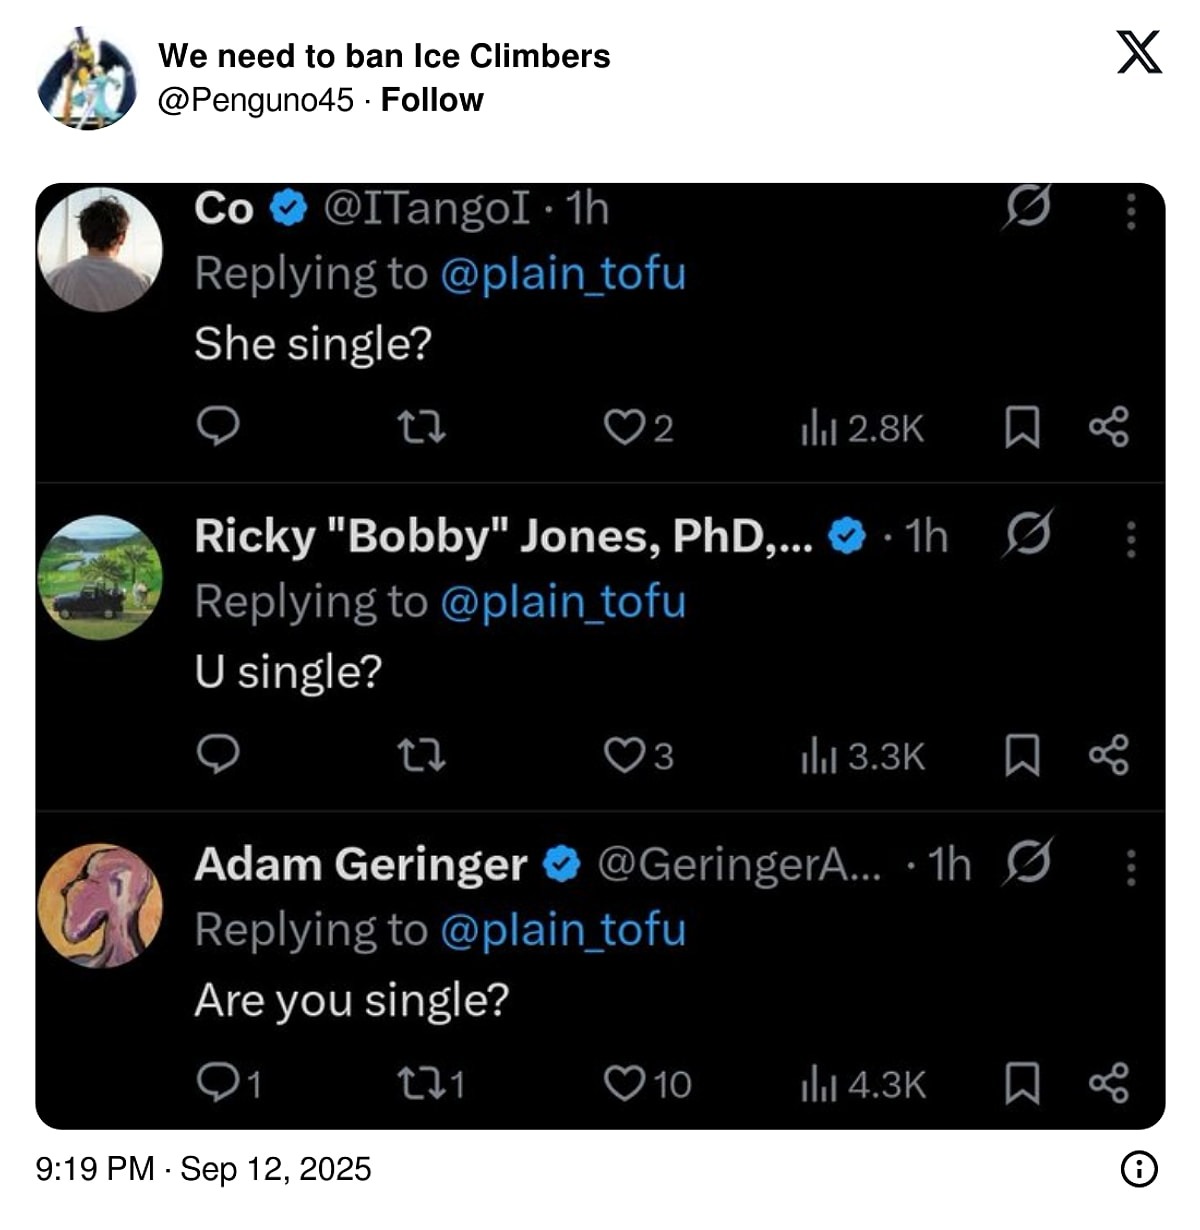Retweet Adam Geringer's reply
Screen dimensions: 1200x1230
(x=420, y=1083)
